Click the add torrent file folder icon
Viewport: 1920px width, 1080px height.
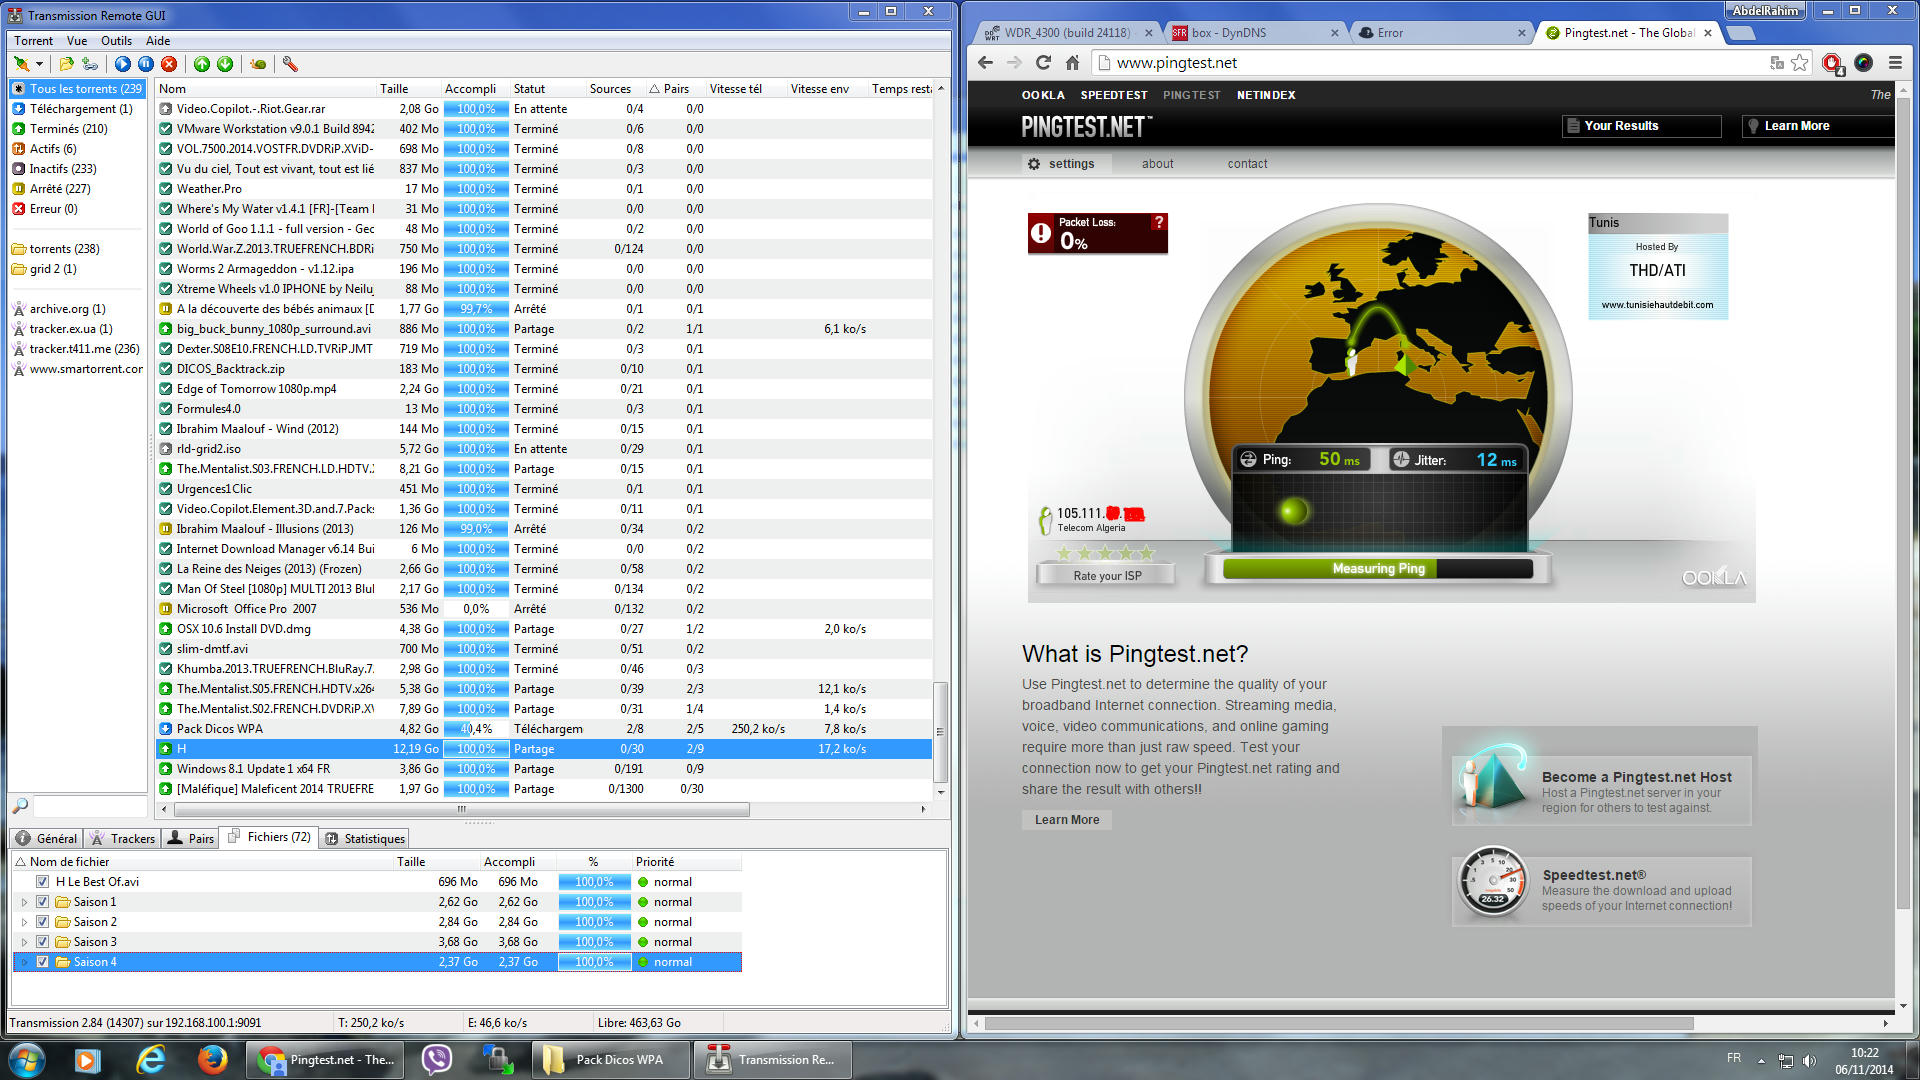point(66,64)
